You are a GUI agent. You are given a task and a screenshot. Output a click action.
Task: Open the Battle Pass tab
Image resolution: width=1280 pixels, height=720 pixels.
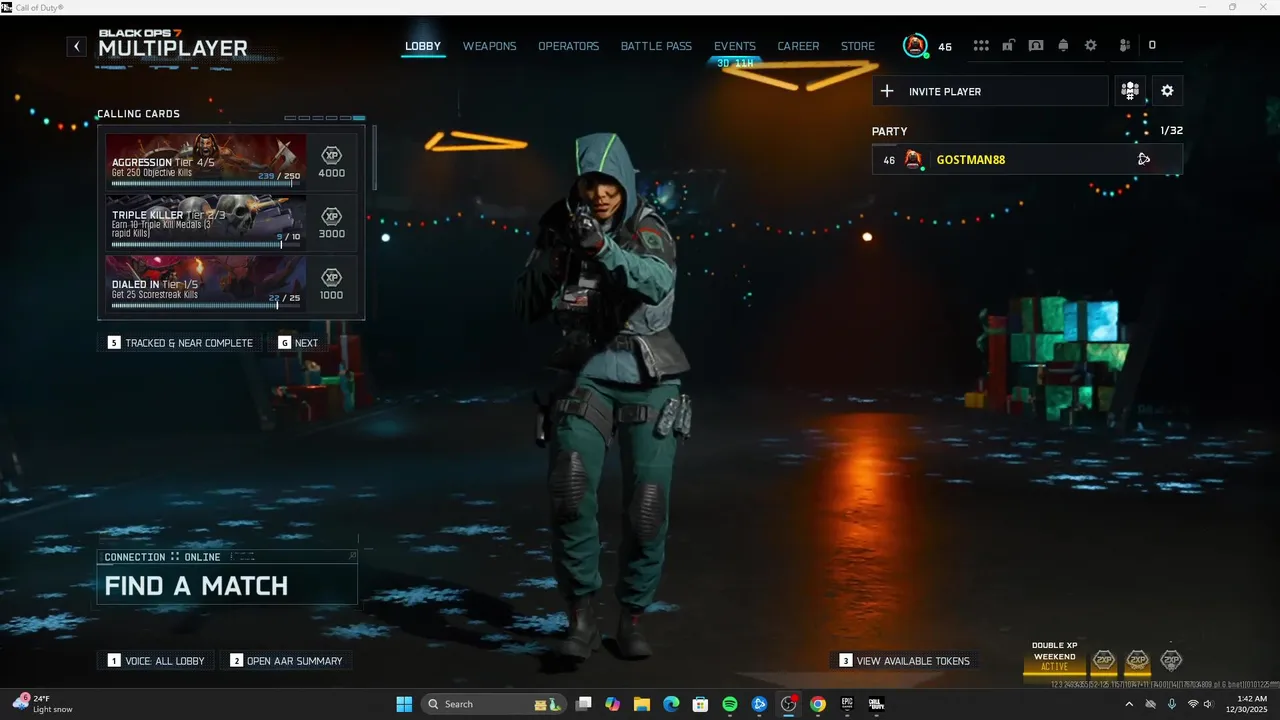click(x=656, y=46)
